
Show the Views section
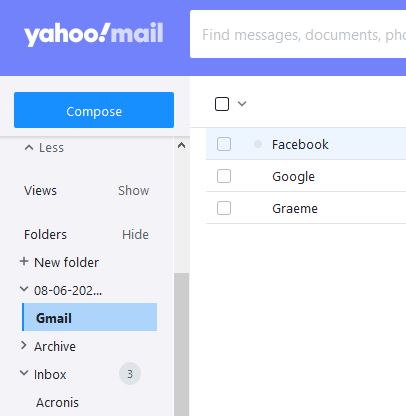tap(134, 191)
